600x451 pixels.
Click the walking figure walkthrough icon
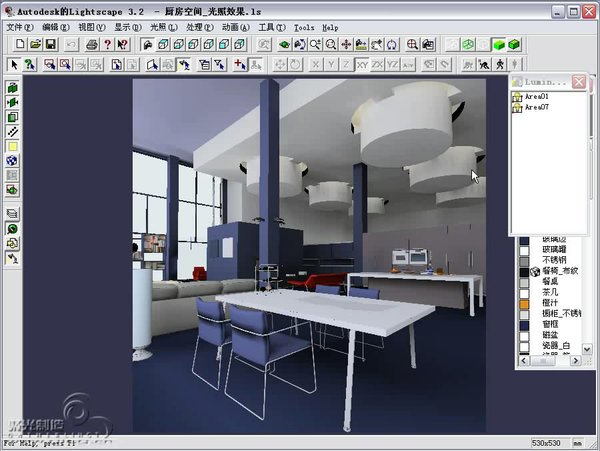click(500, 64)
